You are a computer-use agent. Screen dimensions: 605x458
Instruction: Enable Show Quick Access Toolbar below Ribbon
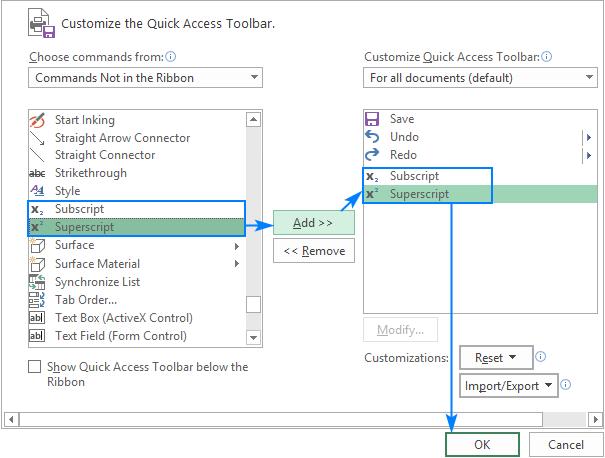pyautogui.click(x=36, y=367)
